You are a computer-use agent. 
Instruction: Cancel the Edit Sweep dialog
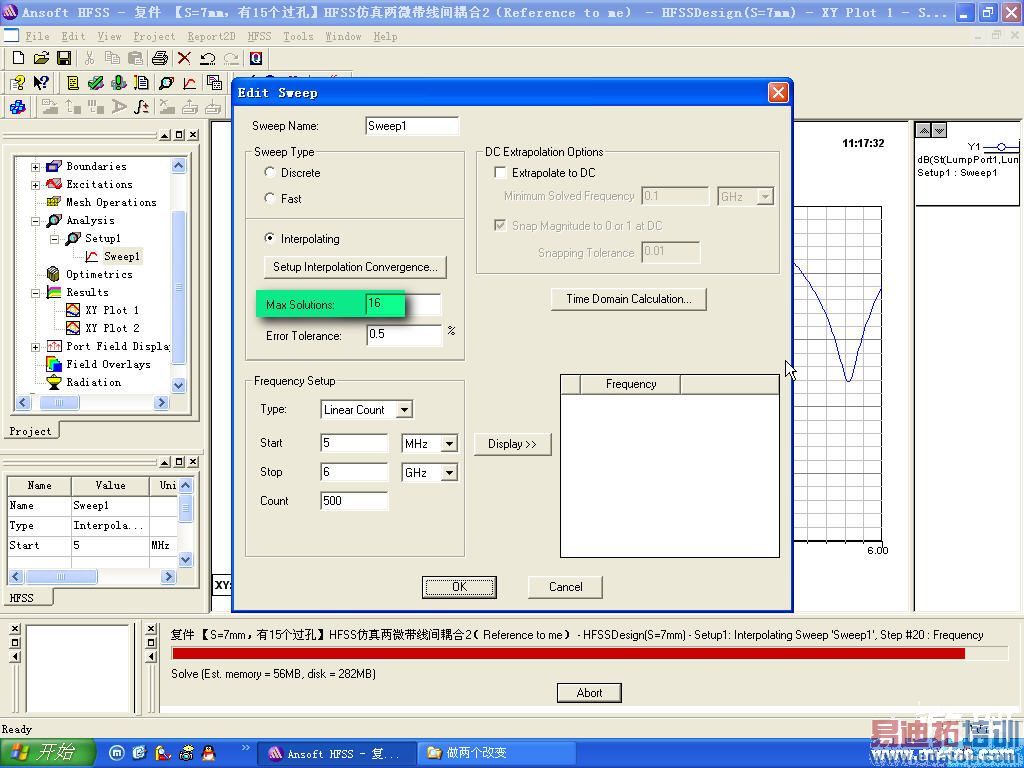566,586
